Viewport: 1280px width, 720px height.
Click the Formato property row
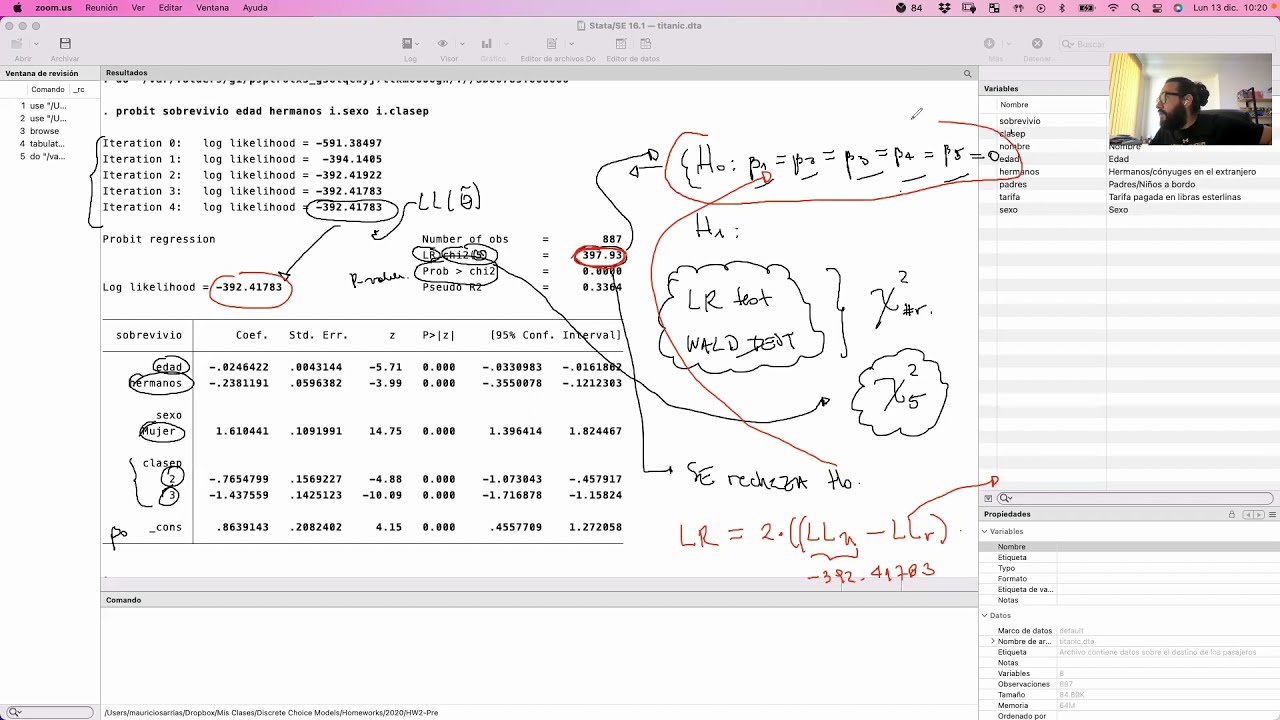[x=1130, y=578]
